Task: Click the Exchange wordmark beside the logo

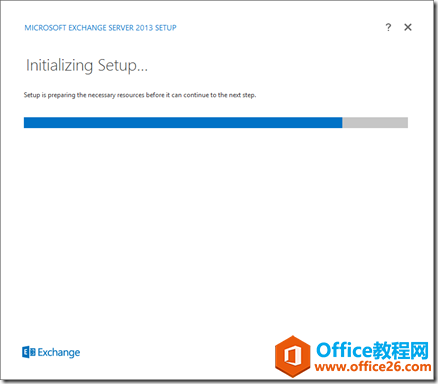Action: point(59,353)
